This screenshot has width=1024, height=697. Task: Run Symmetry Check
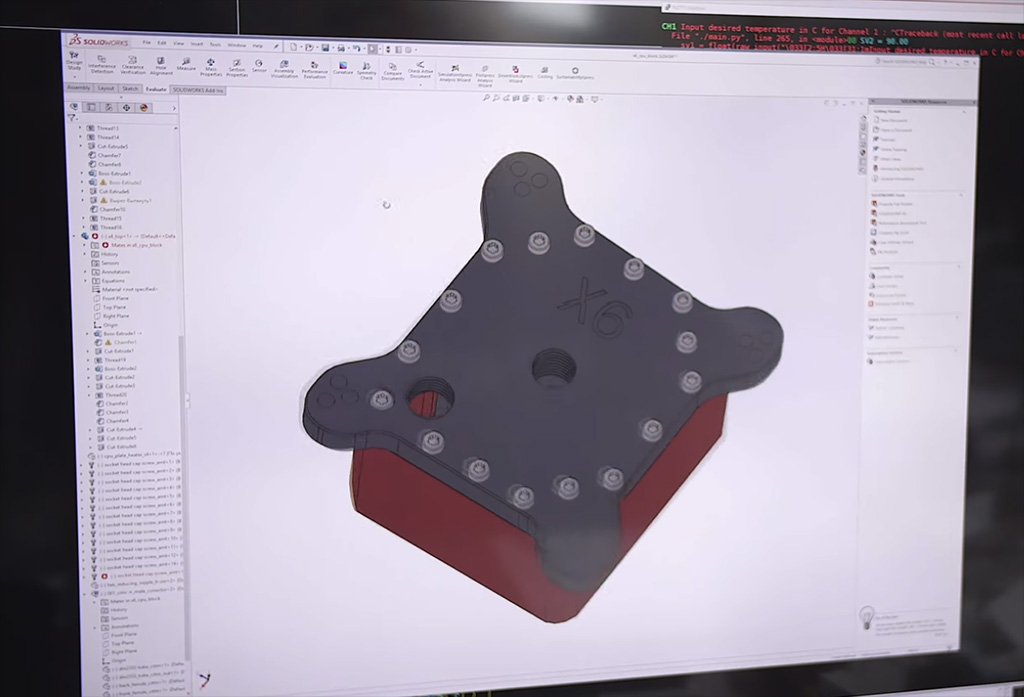tap(366, 71)
